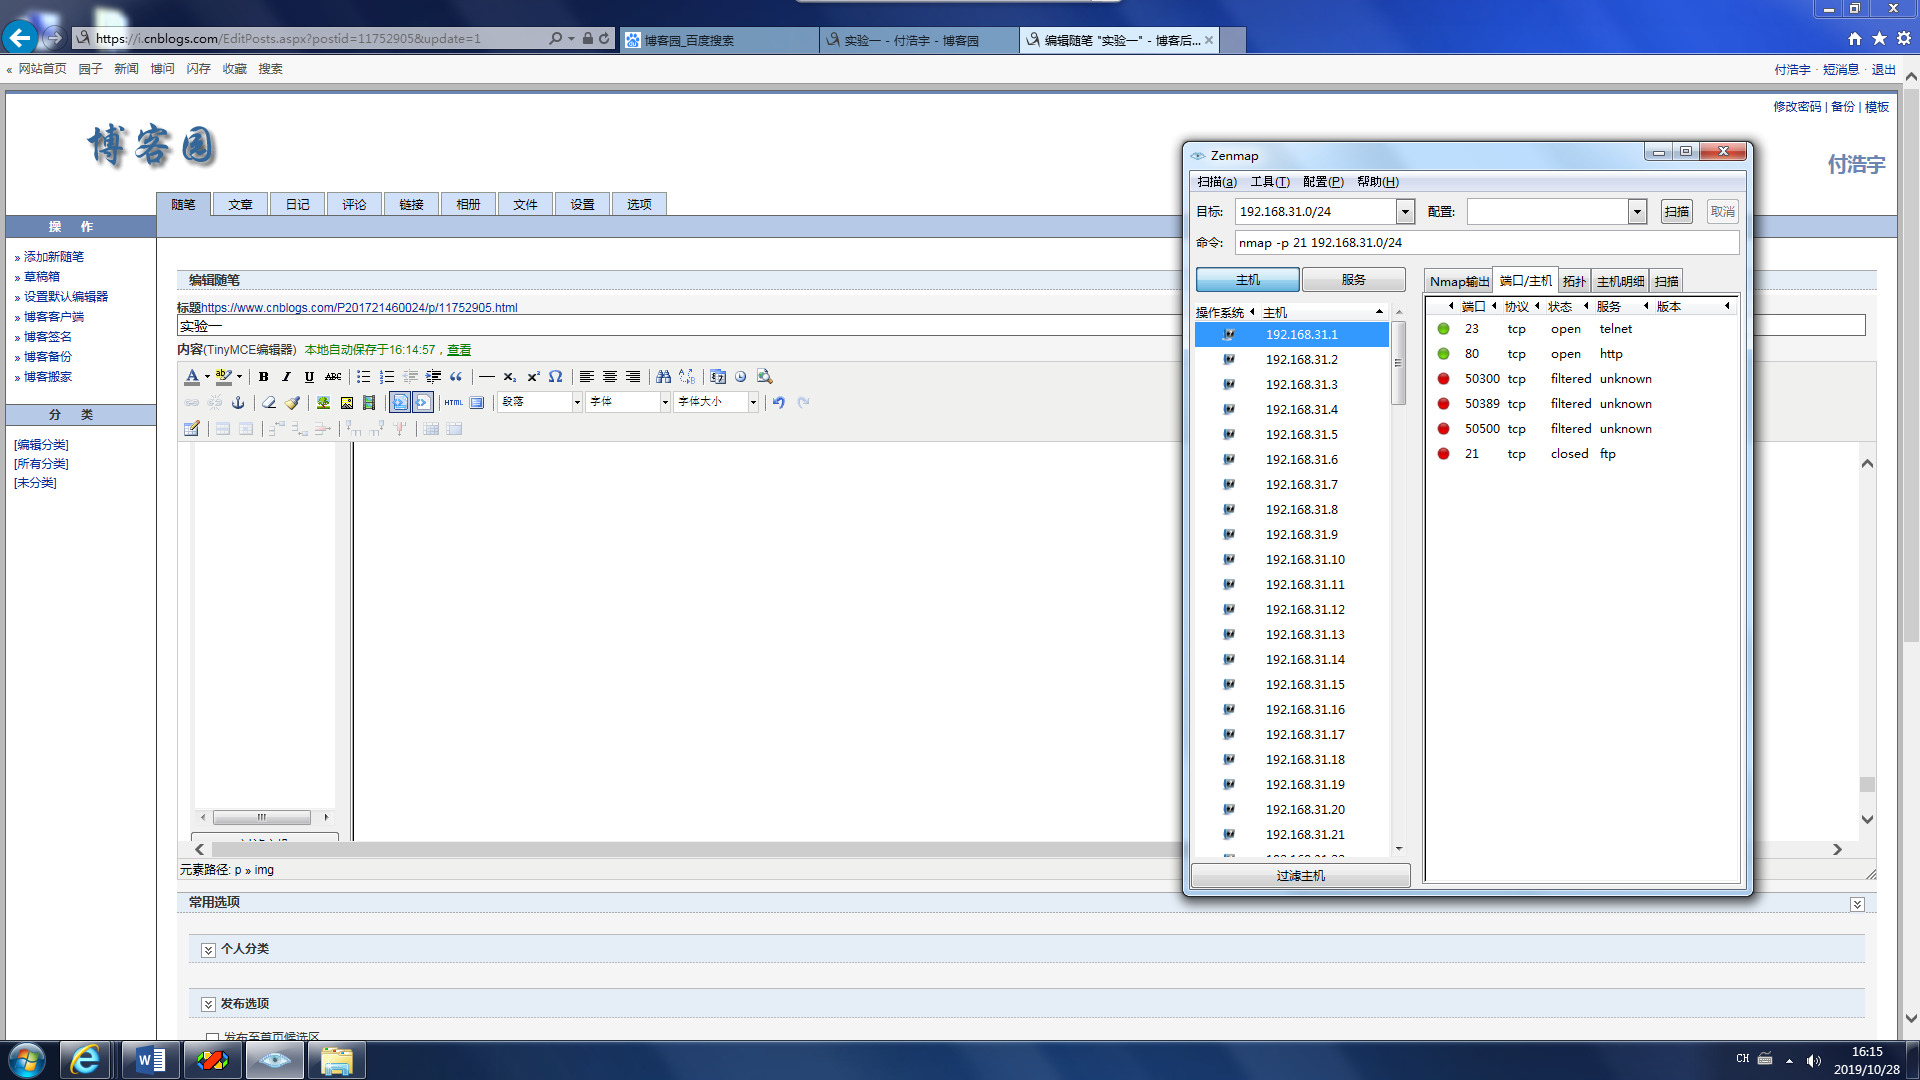The height and width of the screenshot is (1080, 1920).
Task: Click the blockquote icon
Action: coord(456,377)
